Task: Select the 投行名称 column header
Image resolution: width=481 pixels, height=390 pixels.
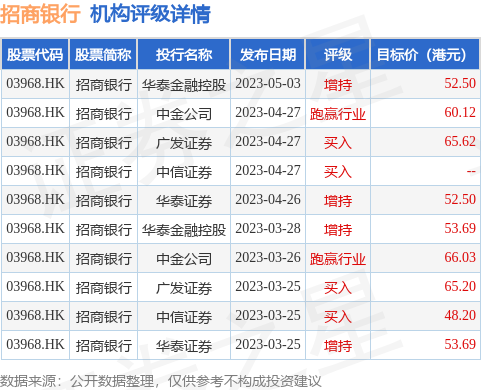Action: coord(184,54)
